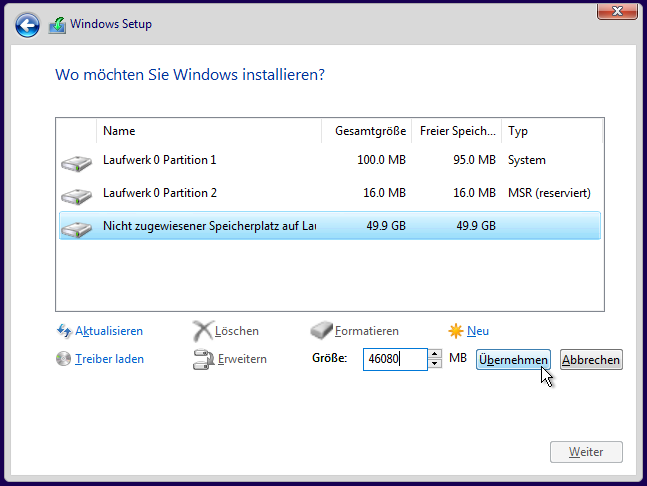This screenshot has height=486, width=647.
Task: Sort by the Typ column header
Action: pos(552,131)
